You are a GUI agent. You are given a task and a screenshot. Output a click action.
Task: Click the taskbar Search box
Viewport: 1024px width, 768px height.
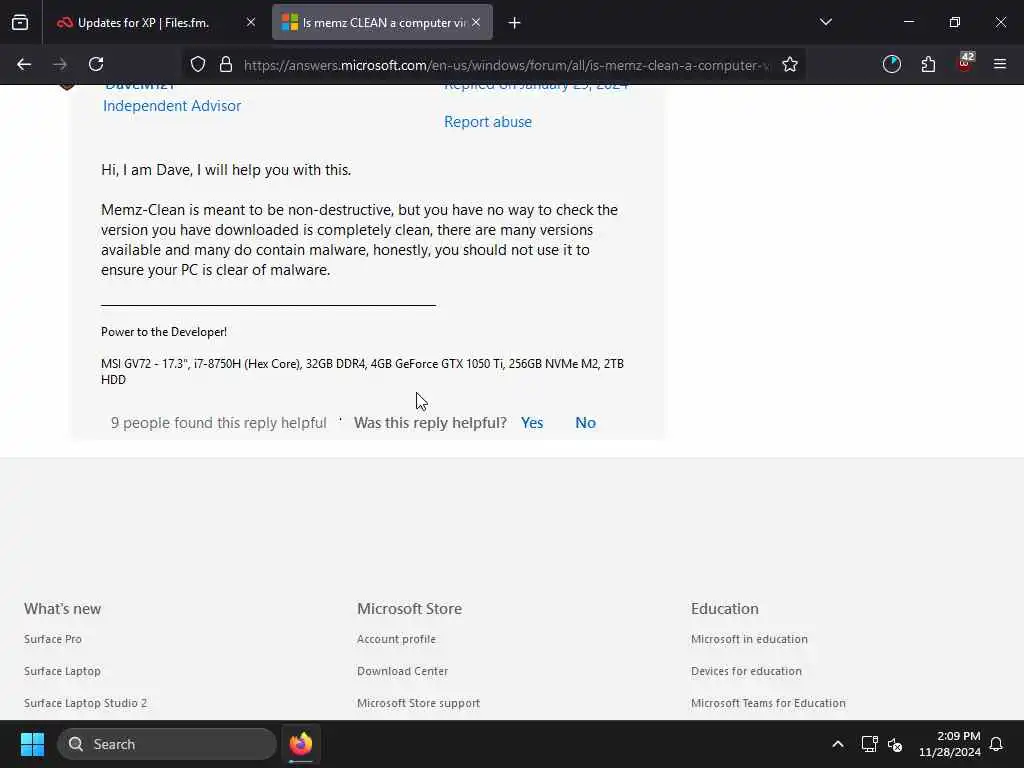(x=167, y=744)
